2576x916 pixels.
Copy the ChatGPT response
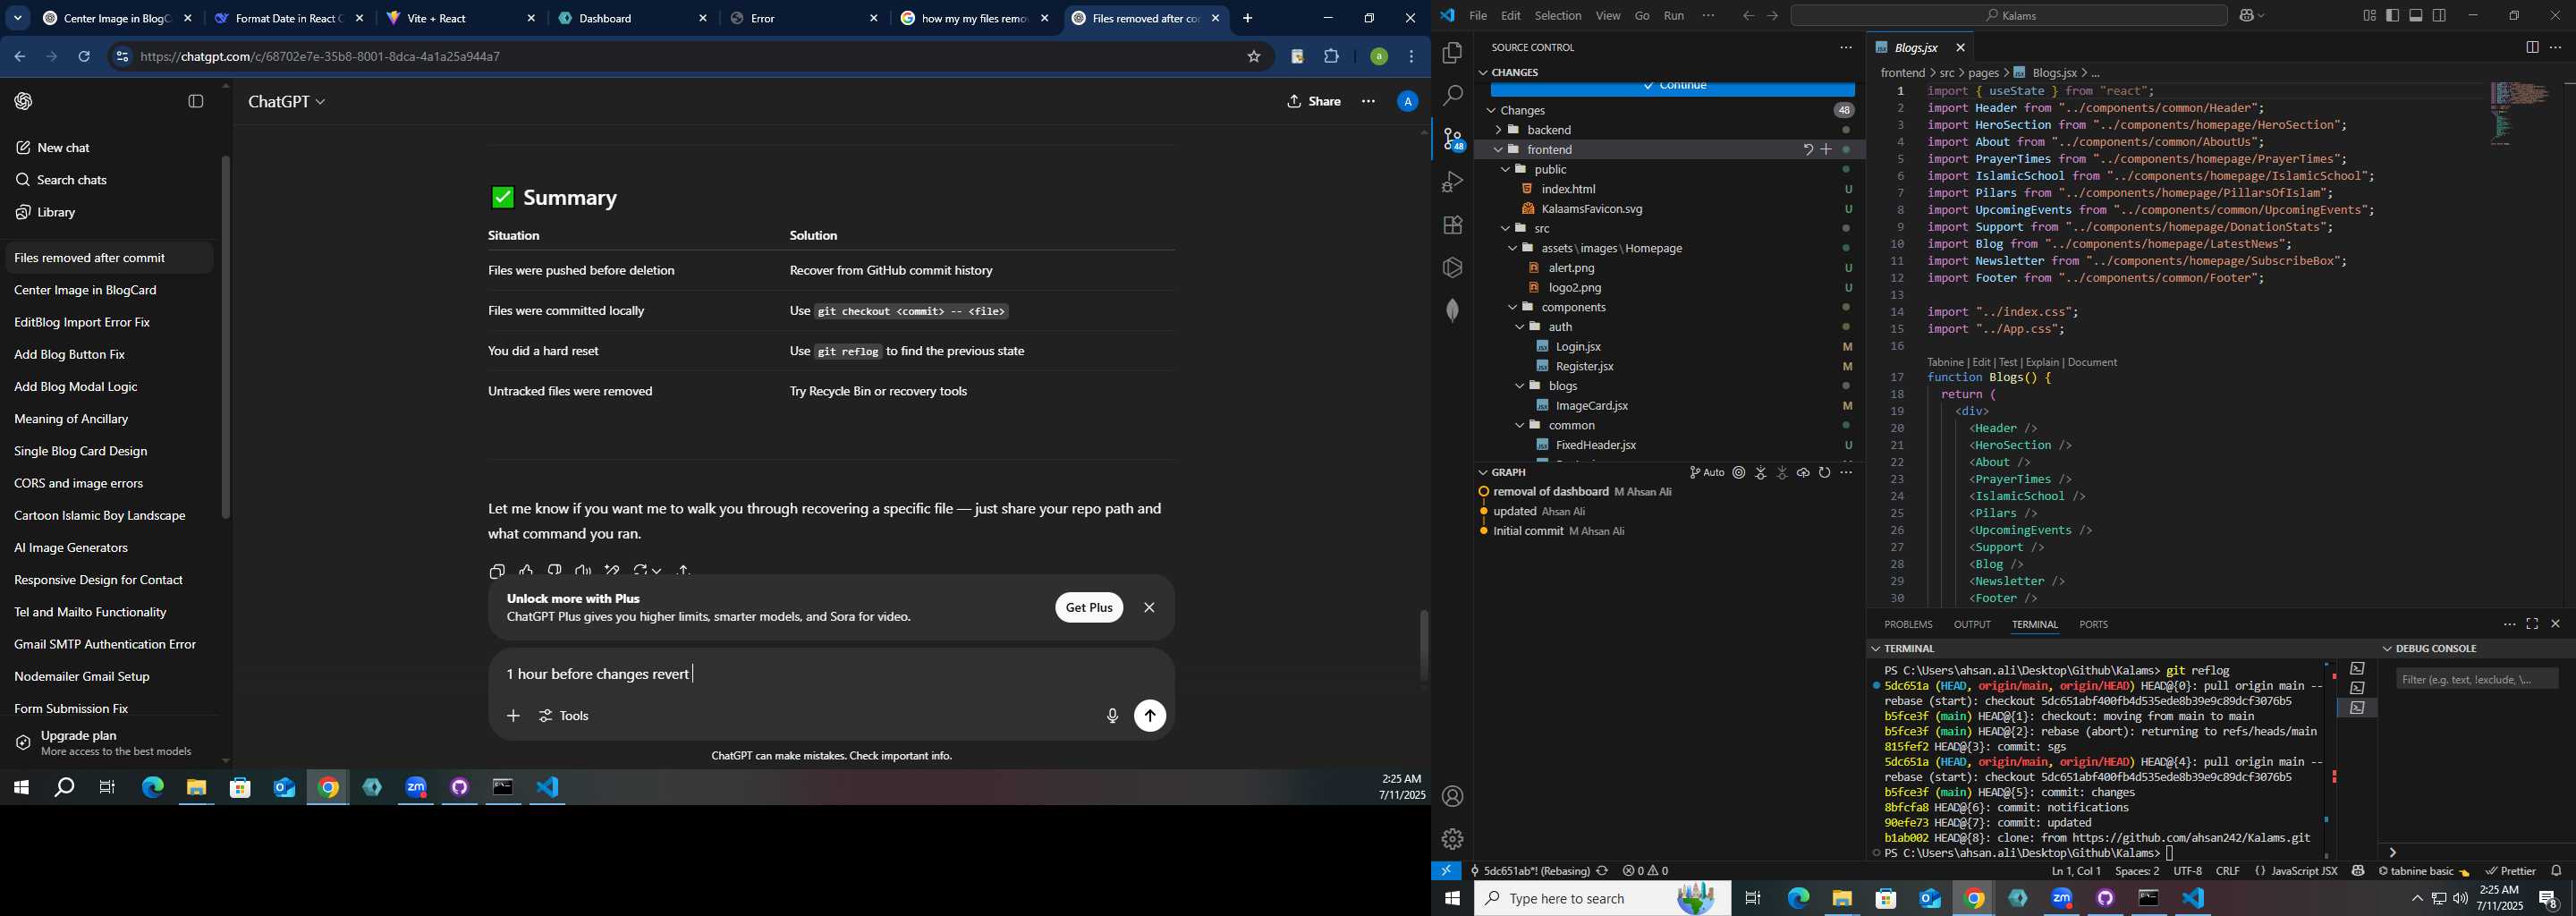[497, 571]
